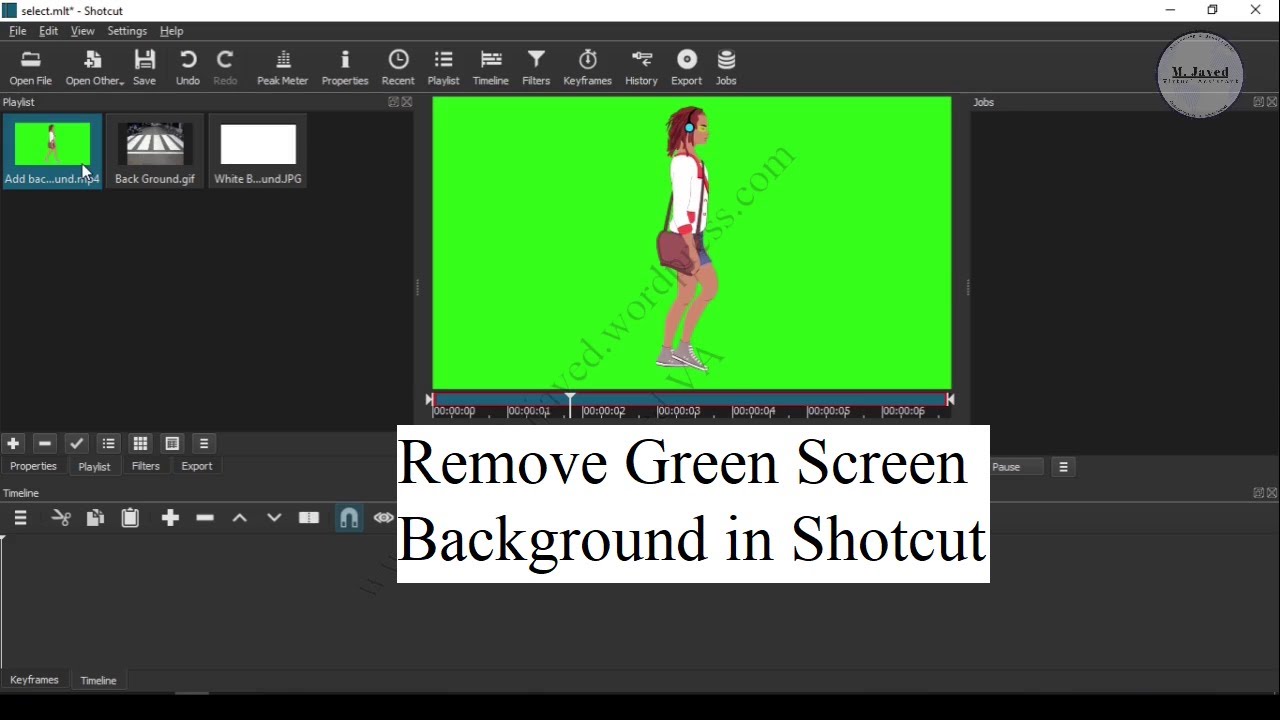Click the Undo toolbar icon
The height and width of the screenshot is (720, 1280).
coord(188,67)
